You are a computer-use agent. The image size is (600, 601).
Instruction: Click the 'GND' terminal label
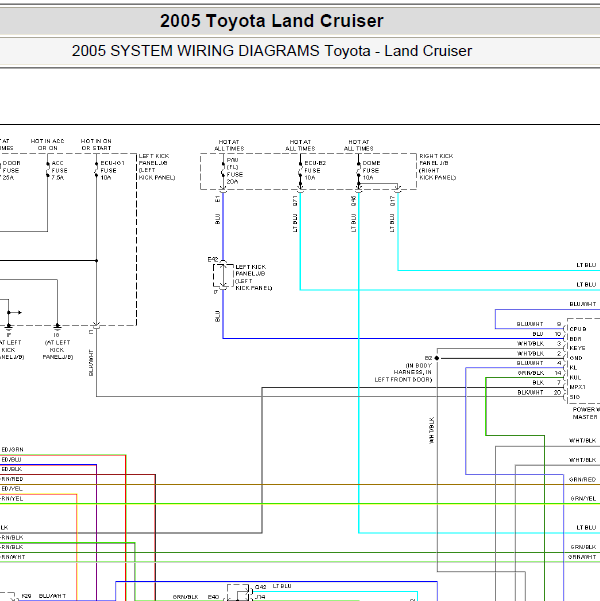pos(576,358)
